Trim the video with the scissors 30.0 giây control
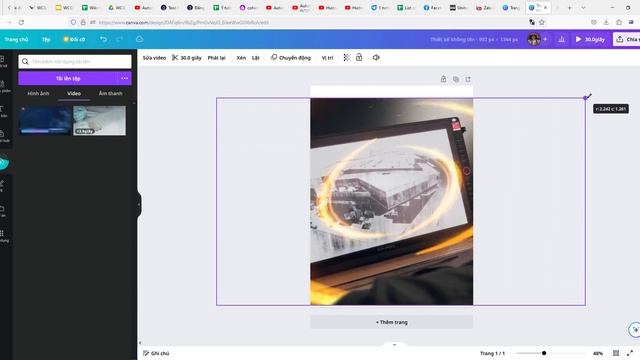This screenshot has width=640, height=360. (187, 58)
